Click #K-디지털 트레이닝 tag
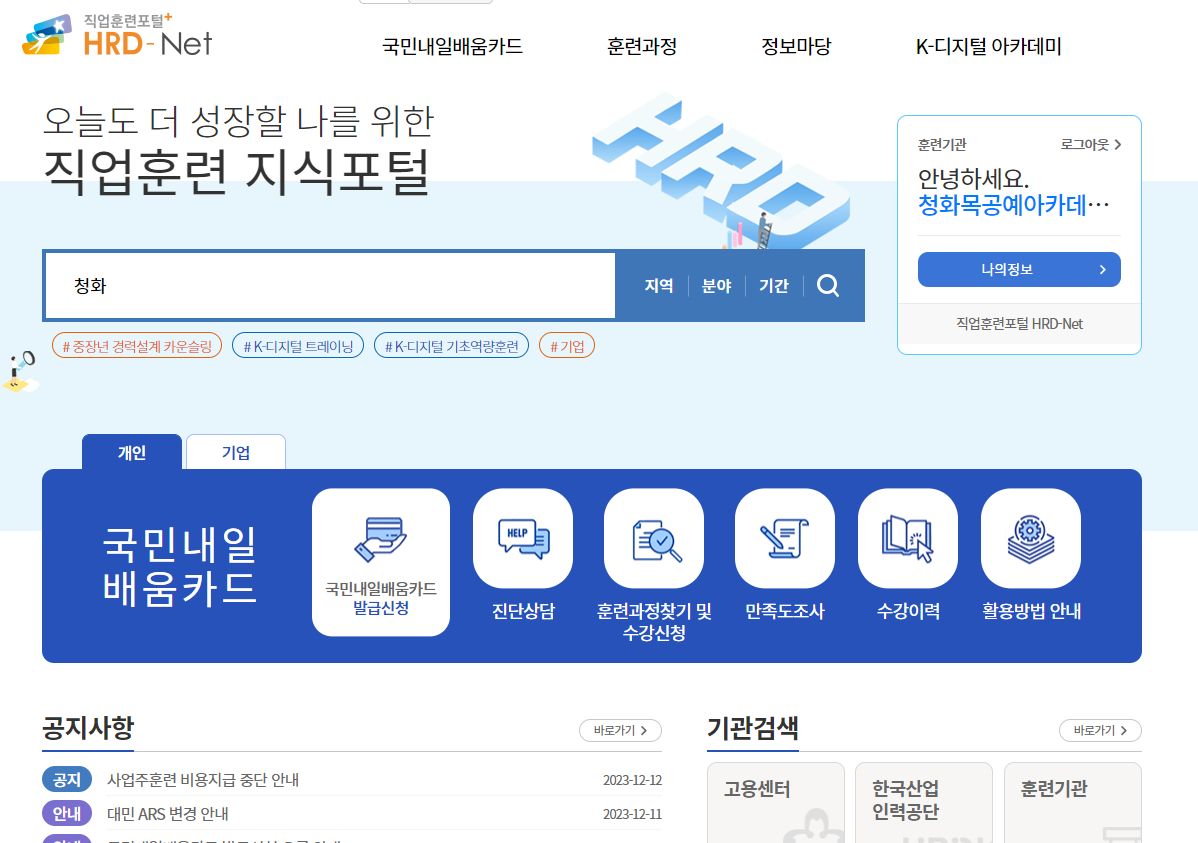The height and width of the screenshot is (843, 1198). tap(298, 346)
